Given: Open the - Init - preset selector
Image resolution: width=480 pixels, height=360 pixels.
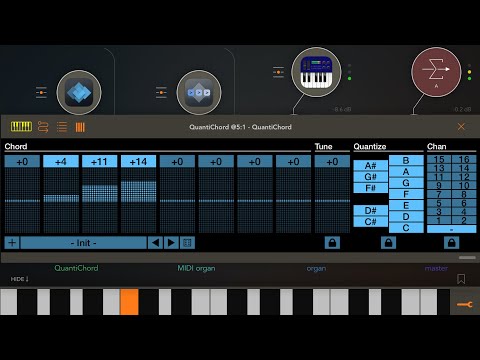Looking at the screenshot, I should [83, 243].
